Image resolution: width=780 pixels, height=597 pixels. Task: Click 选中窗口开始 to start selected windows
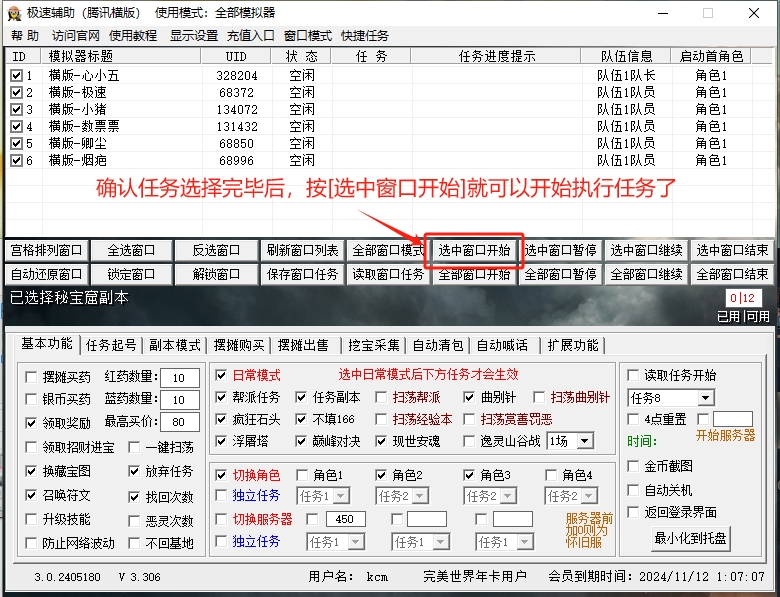point(475,250)
